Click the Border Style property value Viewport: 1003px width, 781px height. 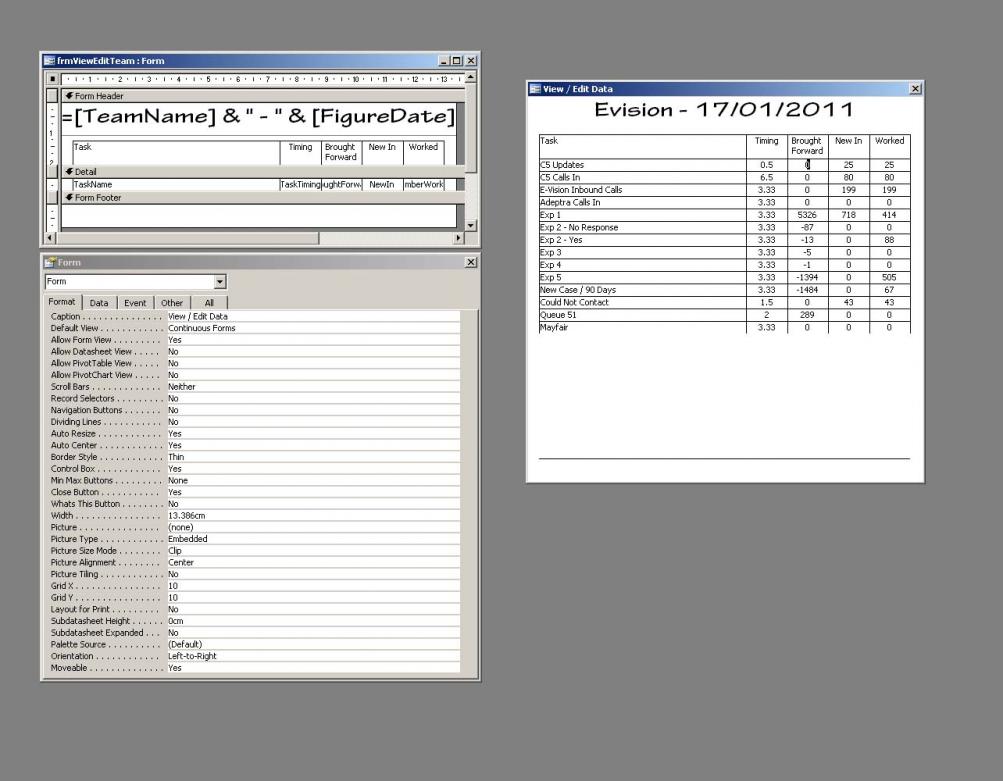point(313,457)
